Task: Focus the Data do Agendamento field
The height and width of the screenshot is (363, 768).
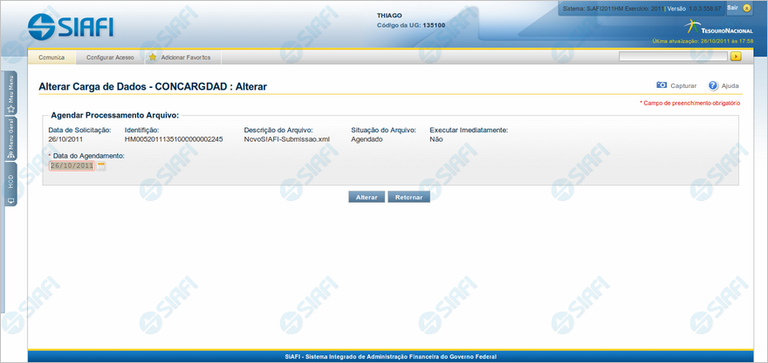Action: point(72,166)
